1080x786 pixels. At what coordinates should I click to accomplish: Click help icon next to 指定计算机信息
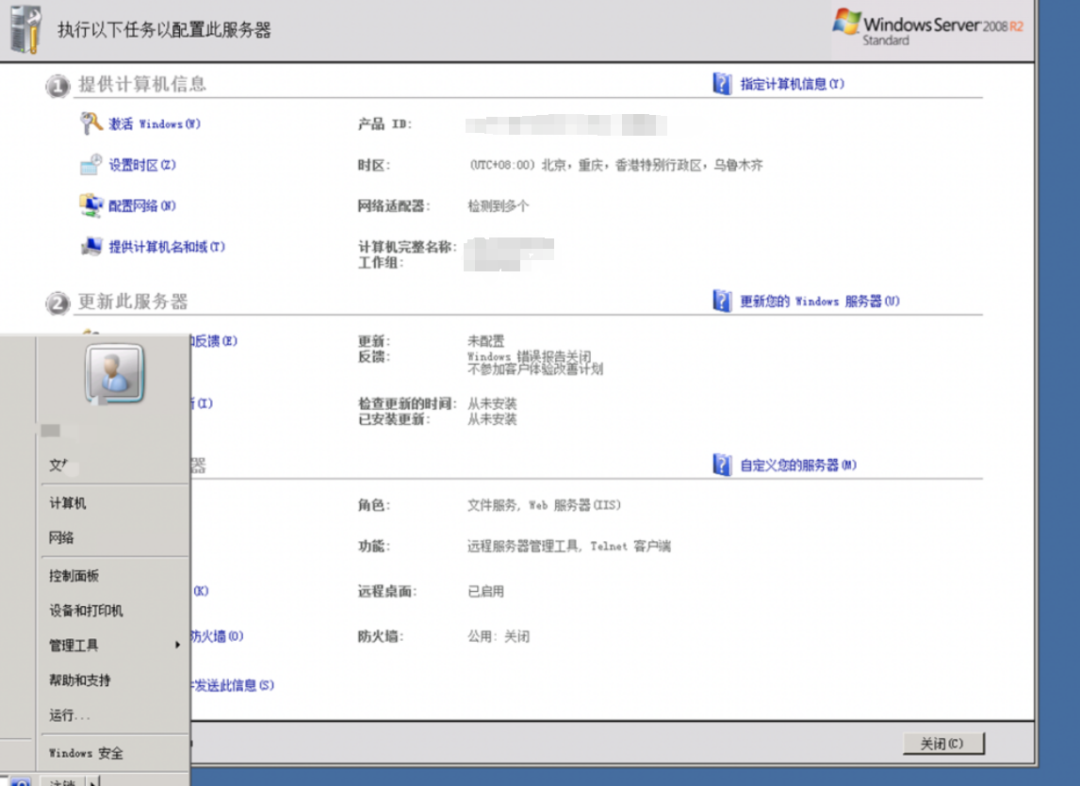click(x=722, y=84)
